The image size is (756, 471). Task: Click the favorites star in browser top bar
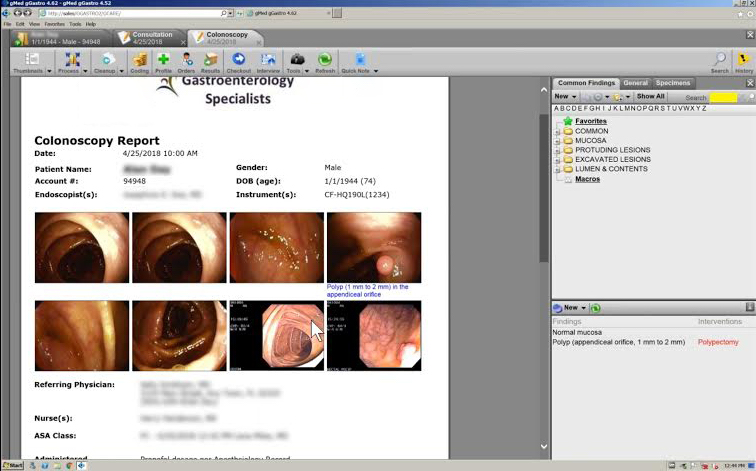(740, 13)
